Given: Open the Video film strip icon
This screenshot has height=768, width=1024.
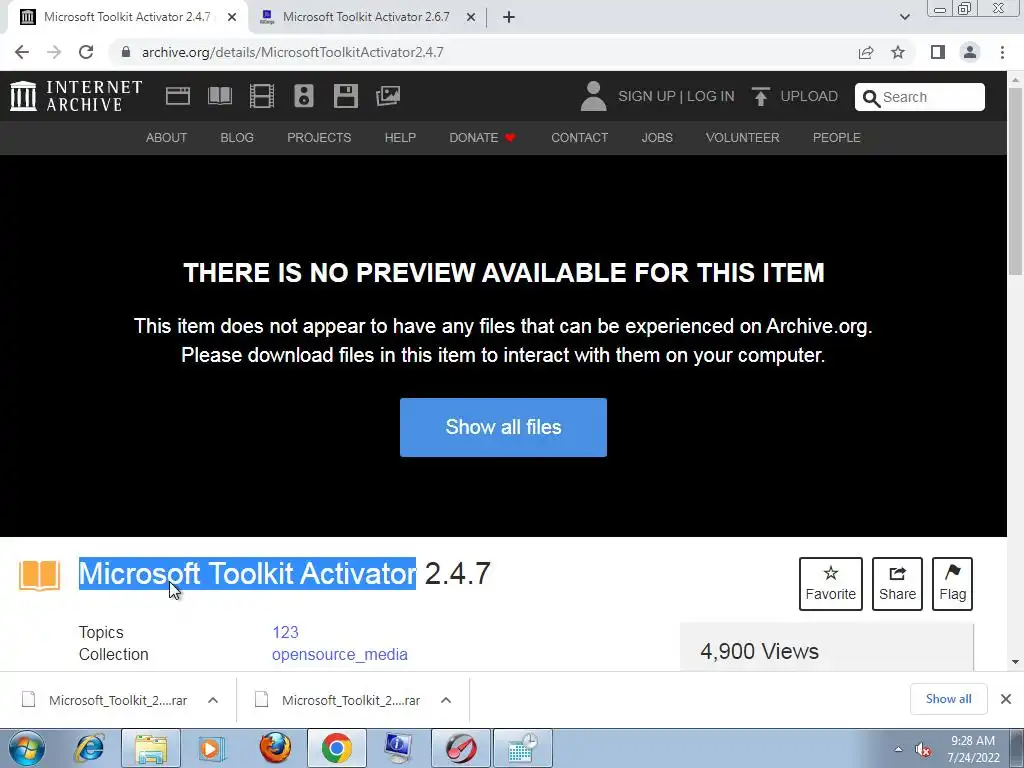Looking at the screenshot, I should point(262,96).
